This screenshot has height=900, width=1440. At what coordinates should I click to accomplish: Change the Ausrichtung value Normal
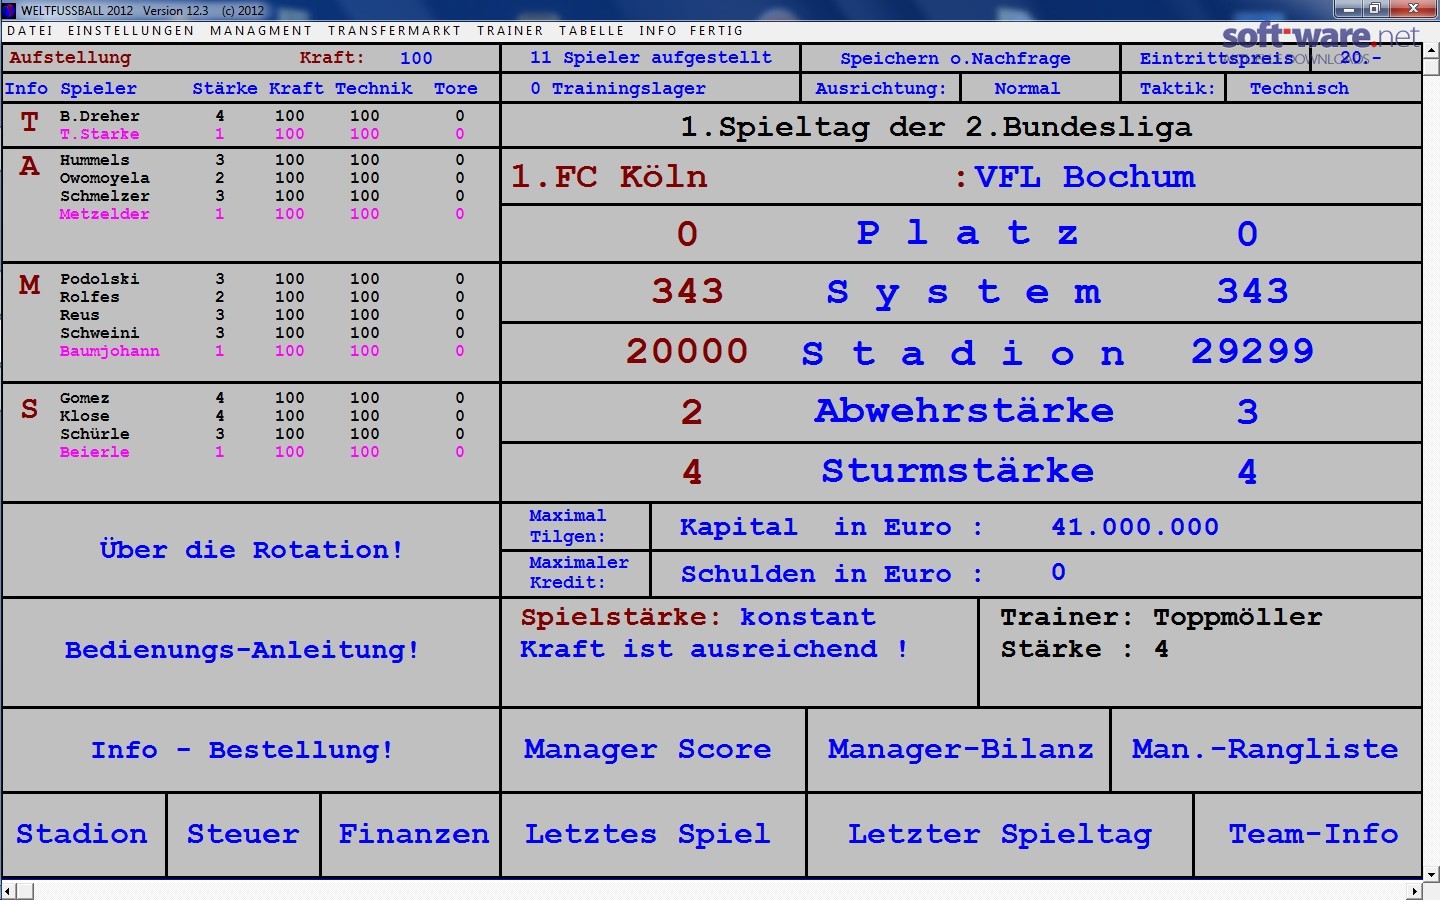[x=1040, y=88]
